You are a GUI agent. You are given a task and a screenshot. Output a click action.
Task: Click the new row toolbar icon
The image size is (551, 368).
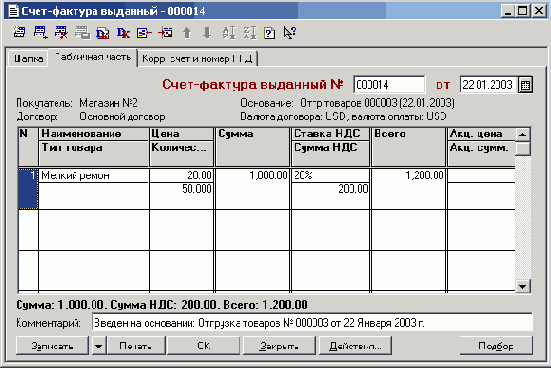[19, 33]
